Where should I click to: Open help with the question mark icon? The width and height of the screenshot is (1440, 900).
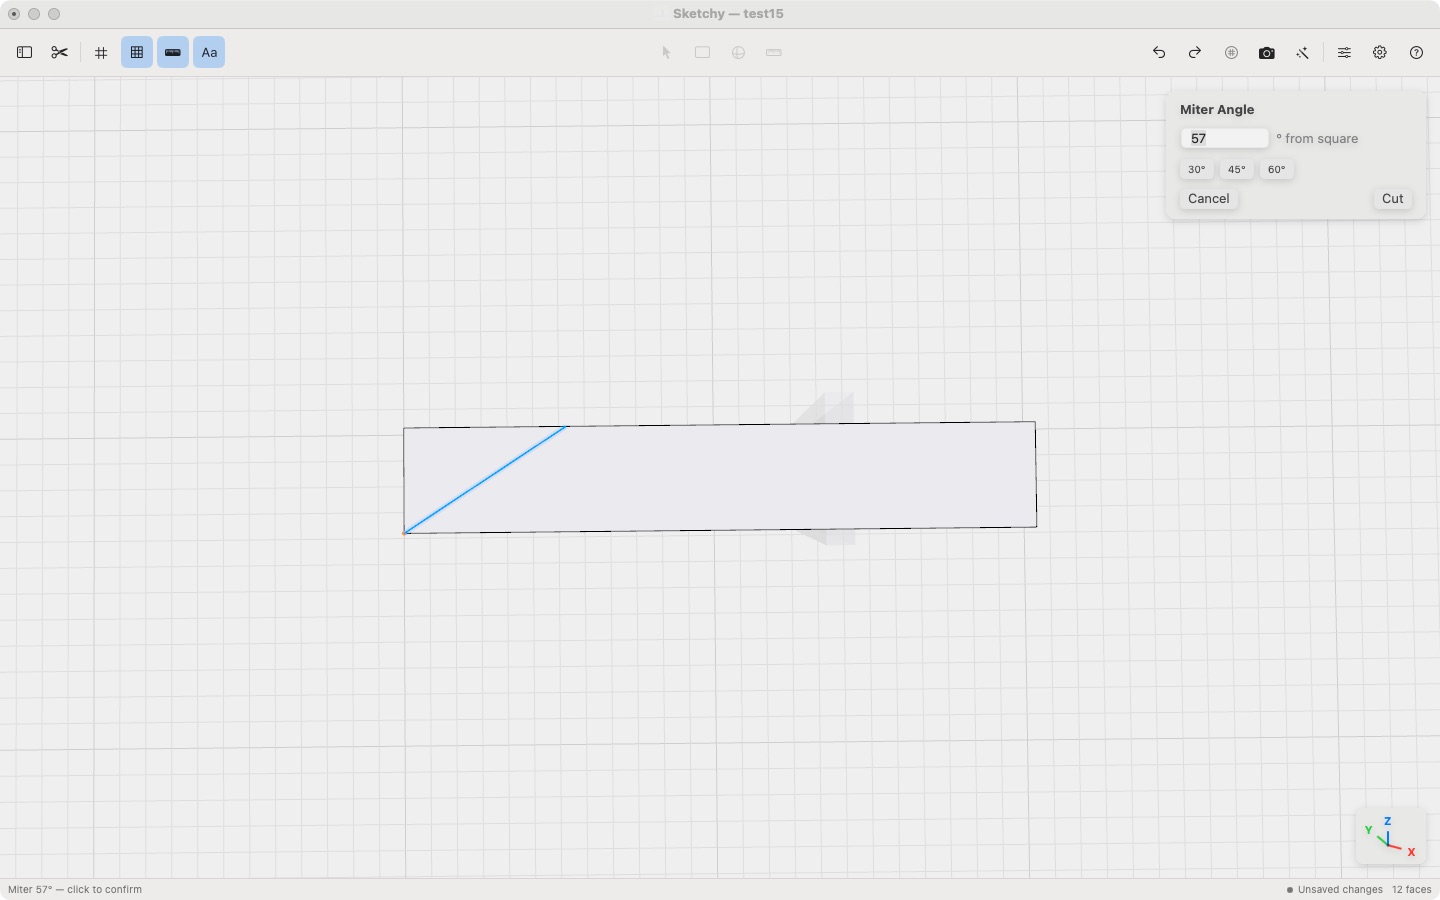pyautogui.click(x=1416, y=53)
